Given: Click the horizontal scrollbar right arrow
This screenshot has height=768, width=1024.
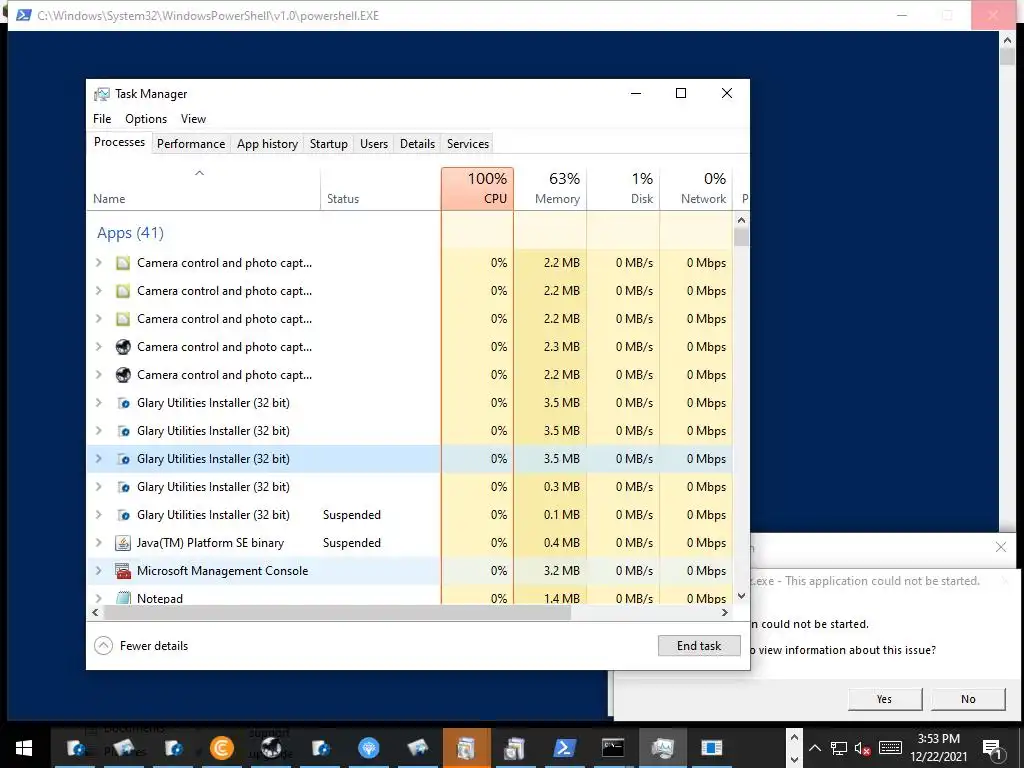Looking at the screenshot, I should pyautogui.click(x=724, y=613).
